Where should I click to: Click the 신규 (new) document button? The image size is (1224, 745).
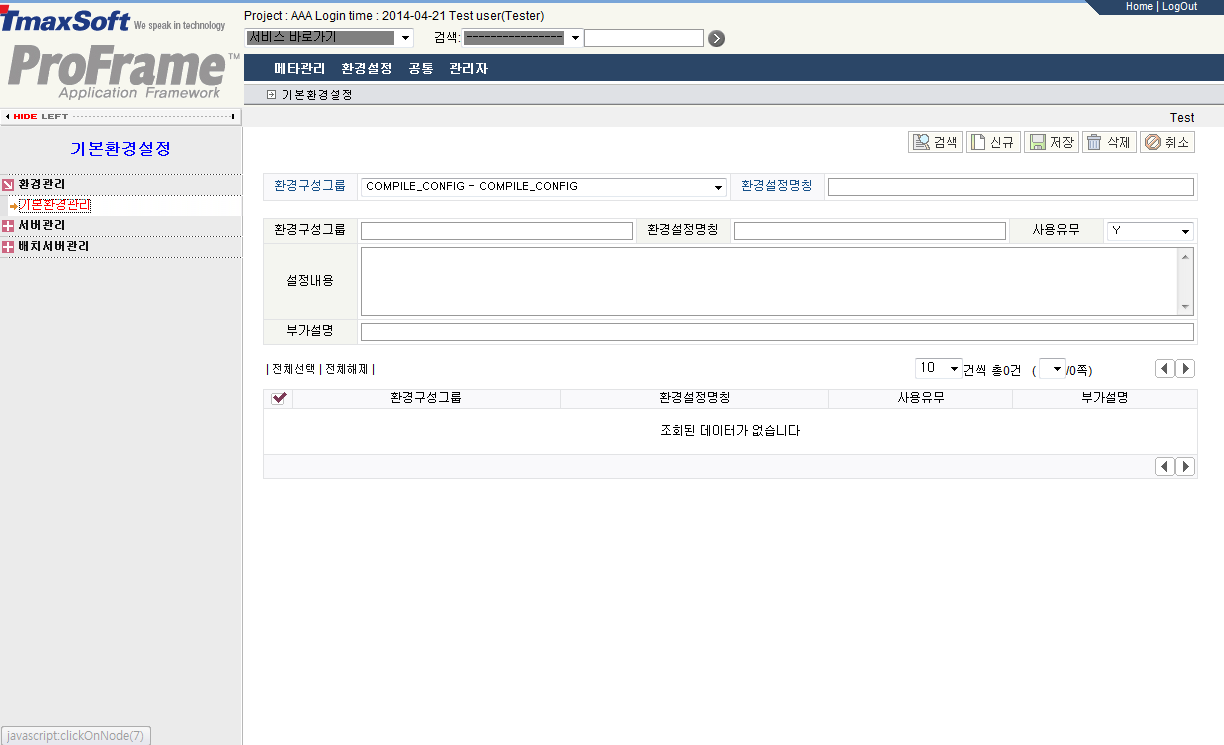click(x=992, y=143)
